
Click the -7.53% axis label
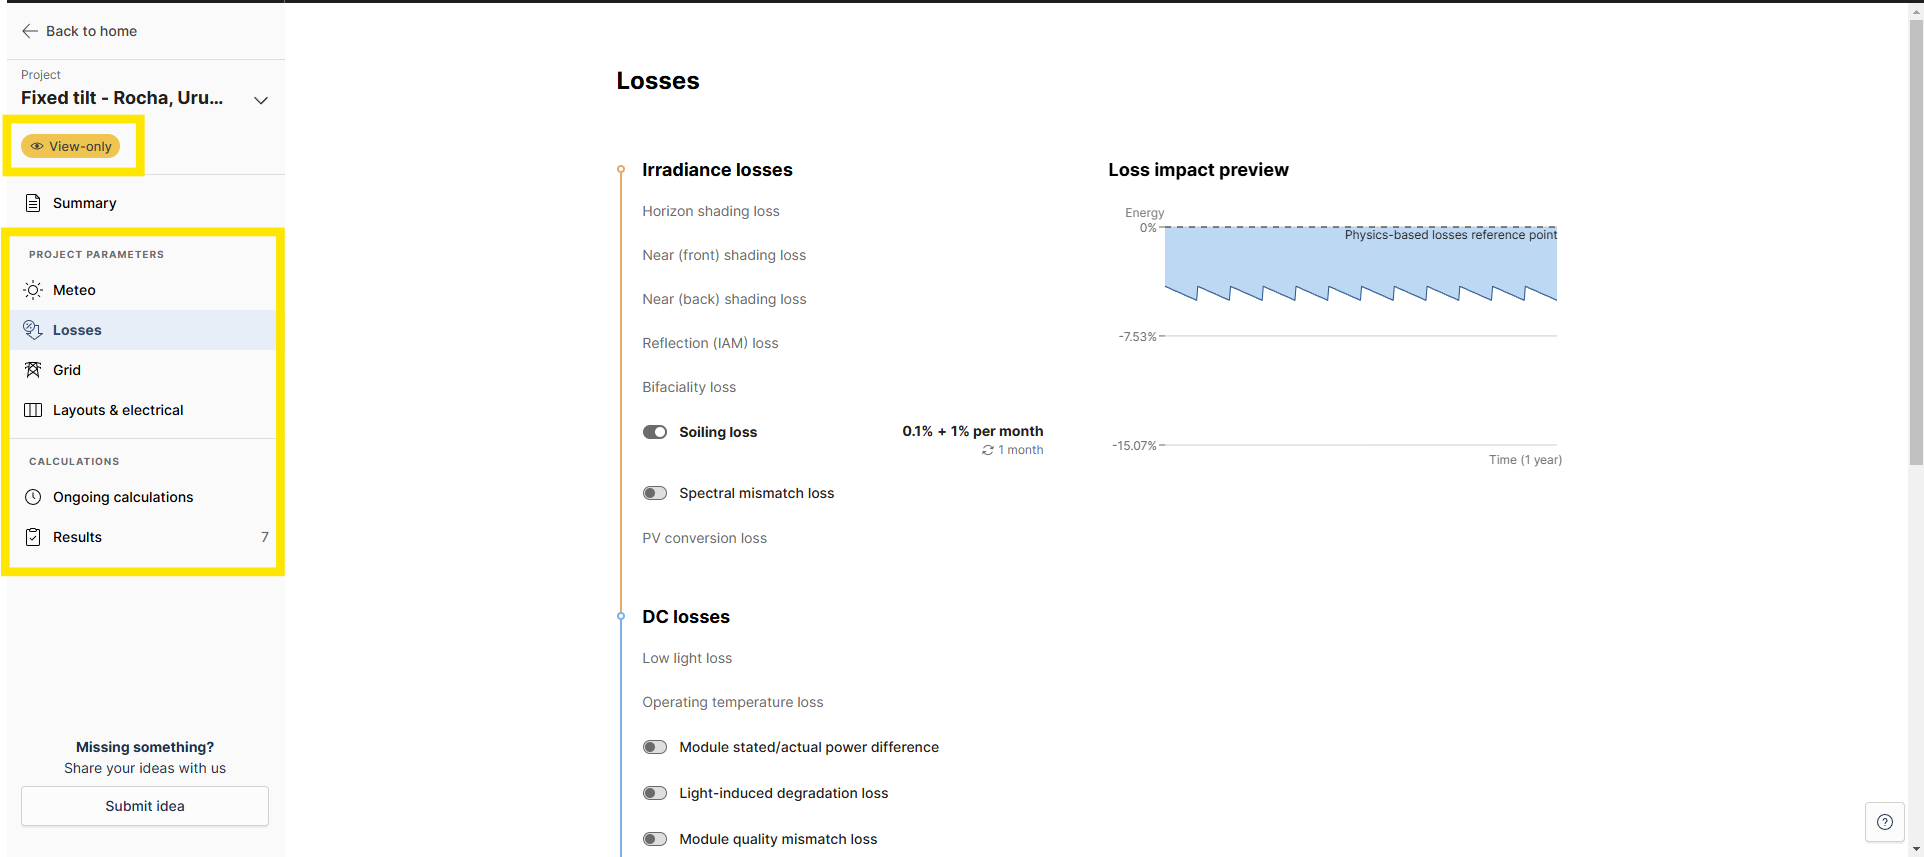(x=1137, y=337)
